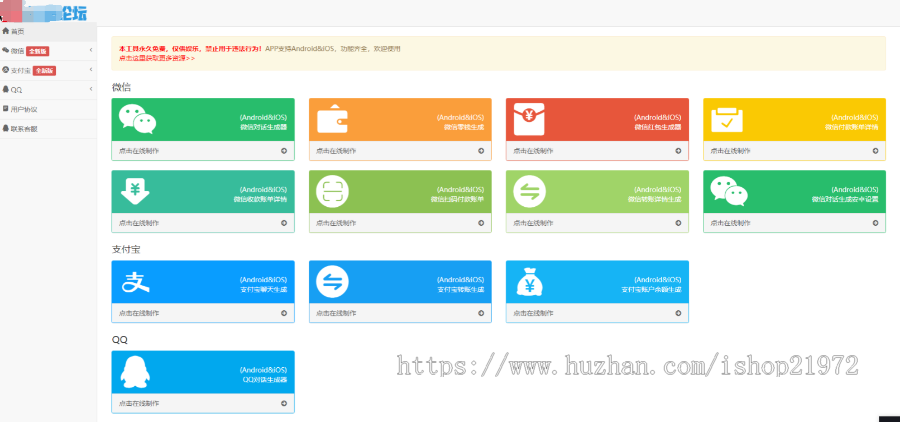Select 微信 in the sidebar menu

click(x=48, y=51)
